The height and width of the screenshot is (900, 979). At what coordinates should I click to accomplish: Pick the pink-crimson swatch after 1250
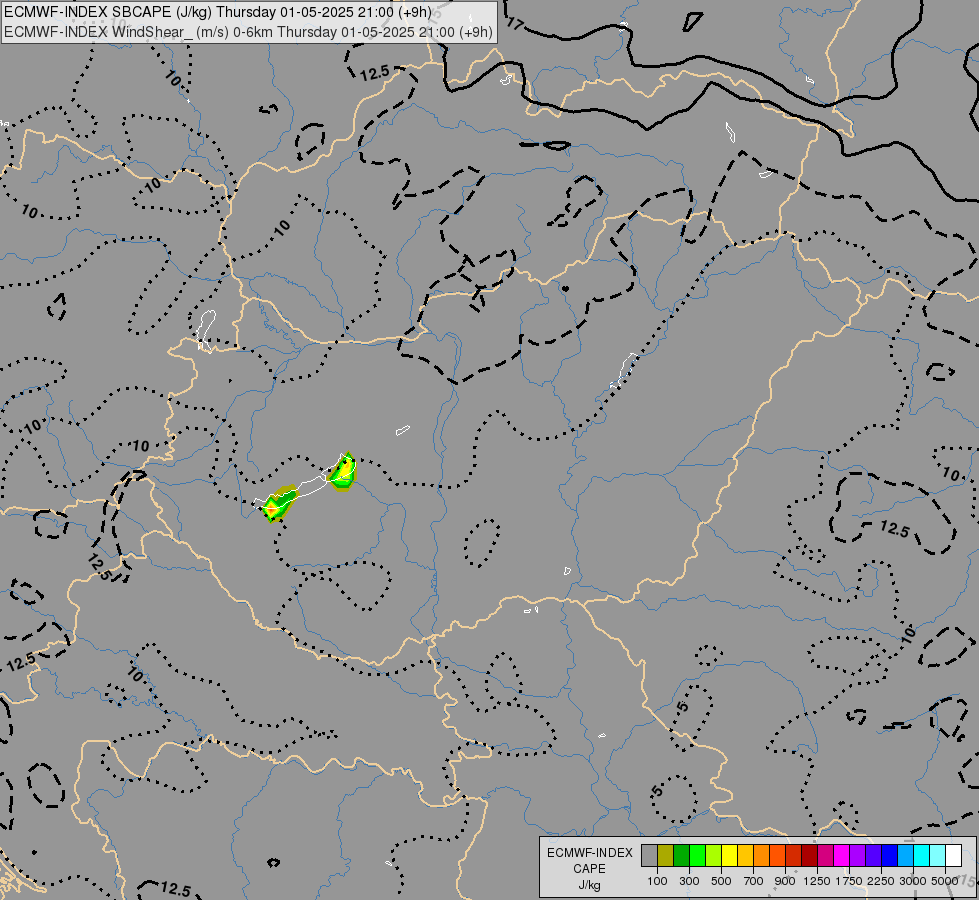(x=825, y=855)
